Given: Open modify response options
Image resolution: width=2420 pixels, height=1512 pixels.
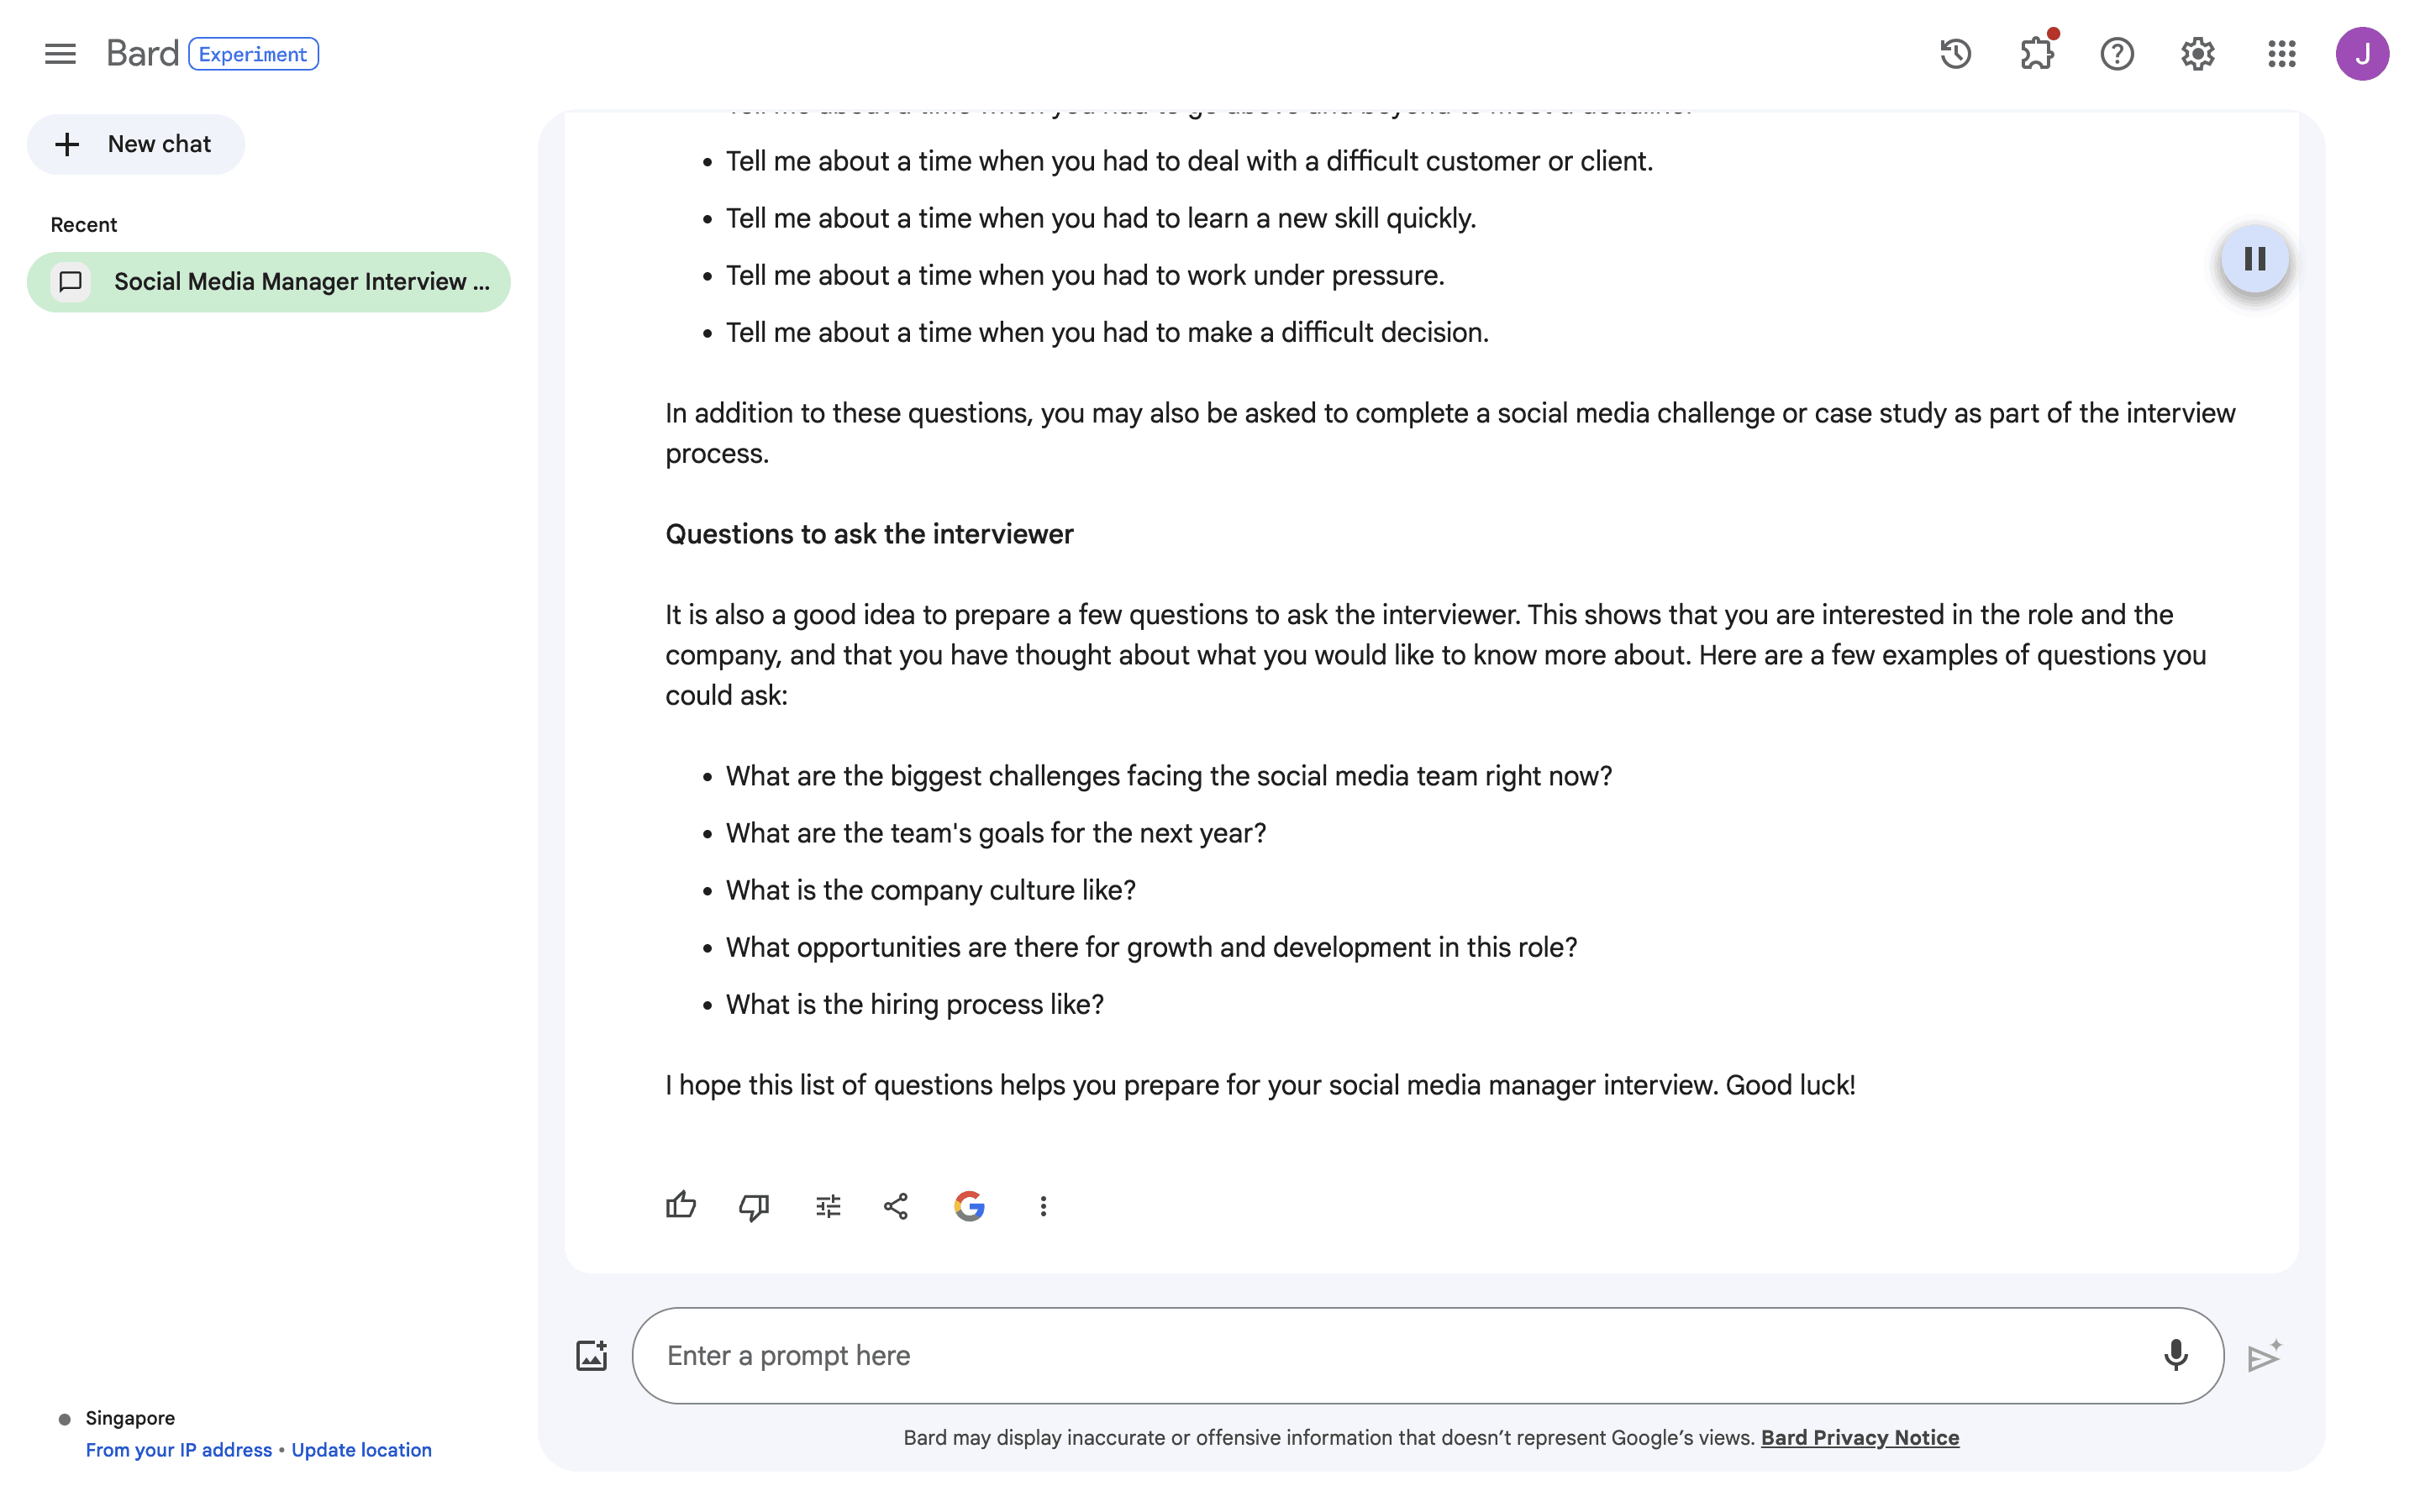Looking at the screenshot, I should point(828,1206).
